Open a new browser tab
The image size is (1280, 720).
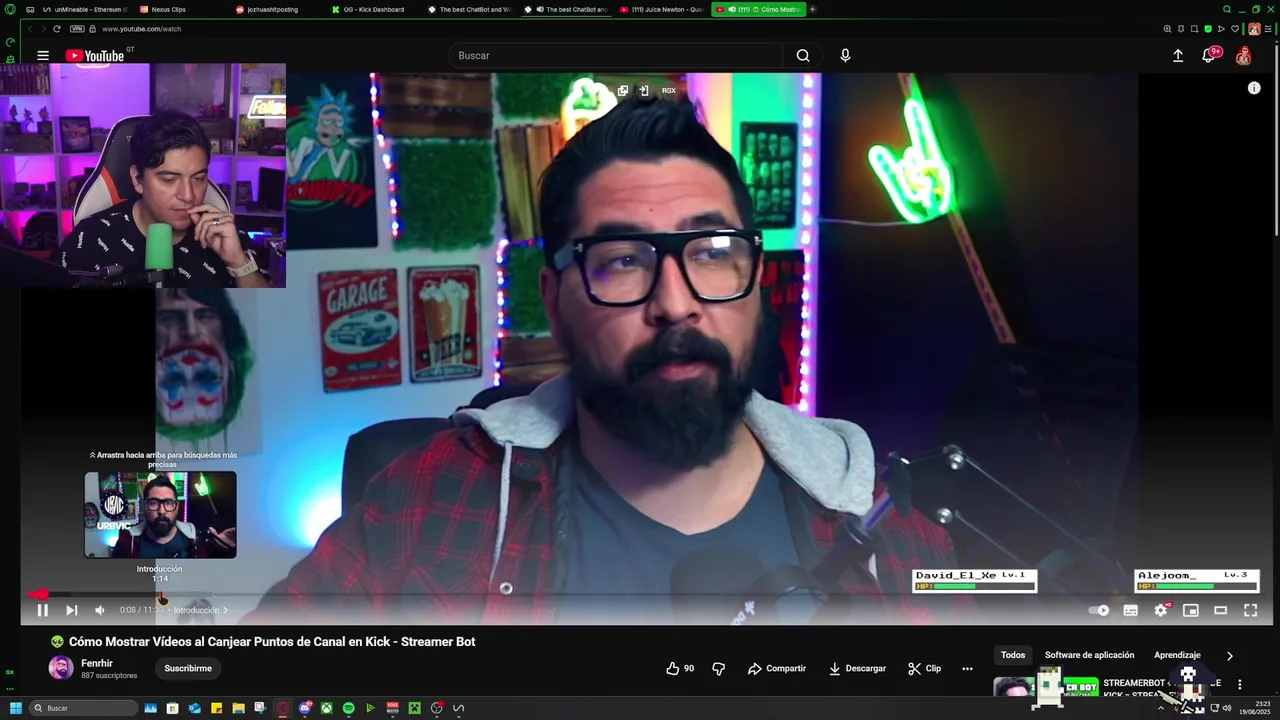click(x=812, y=9)
